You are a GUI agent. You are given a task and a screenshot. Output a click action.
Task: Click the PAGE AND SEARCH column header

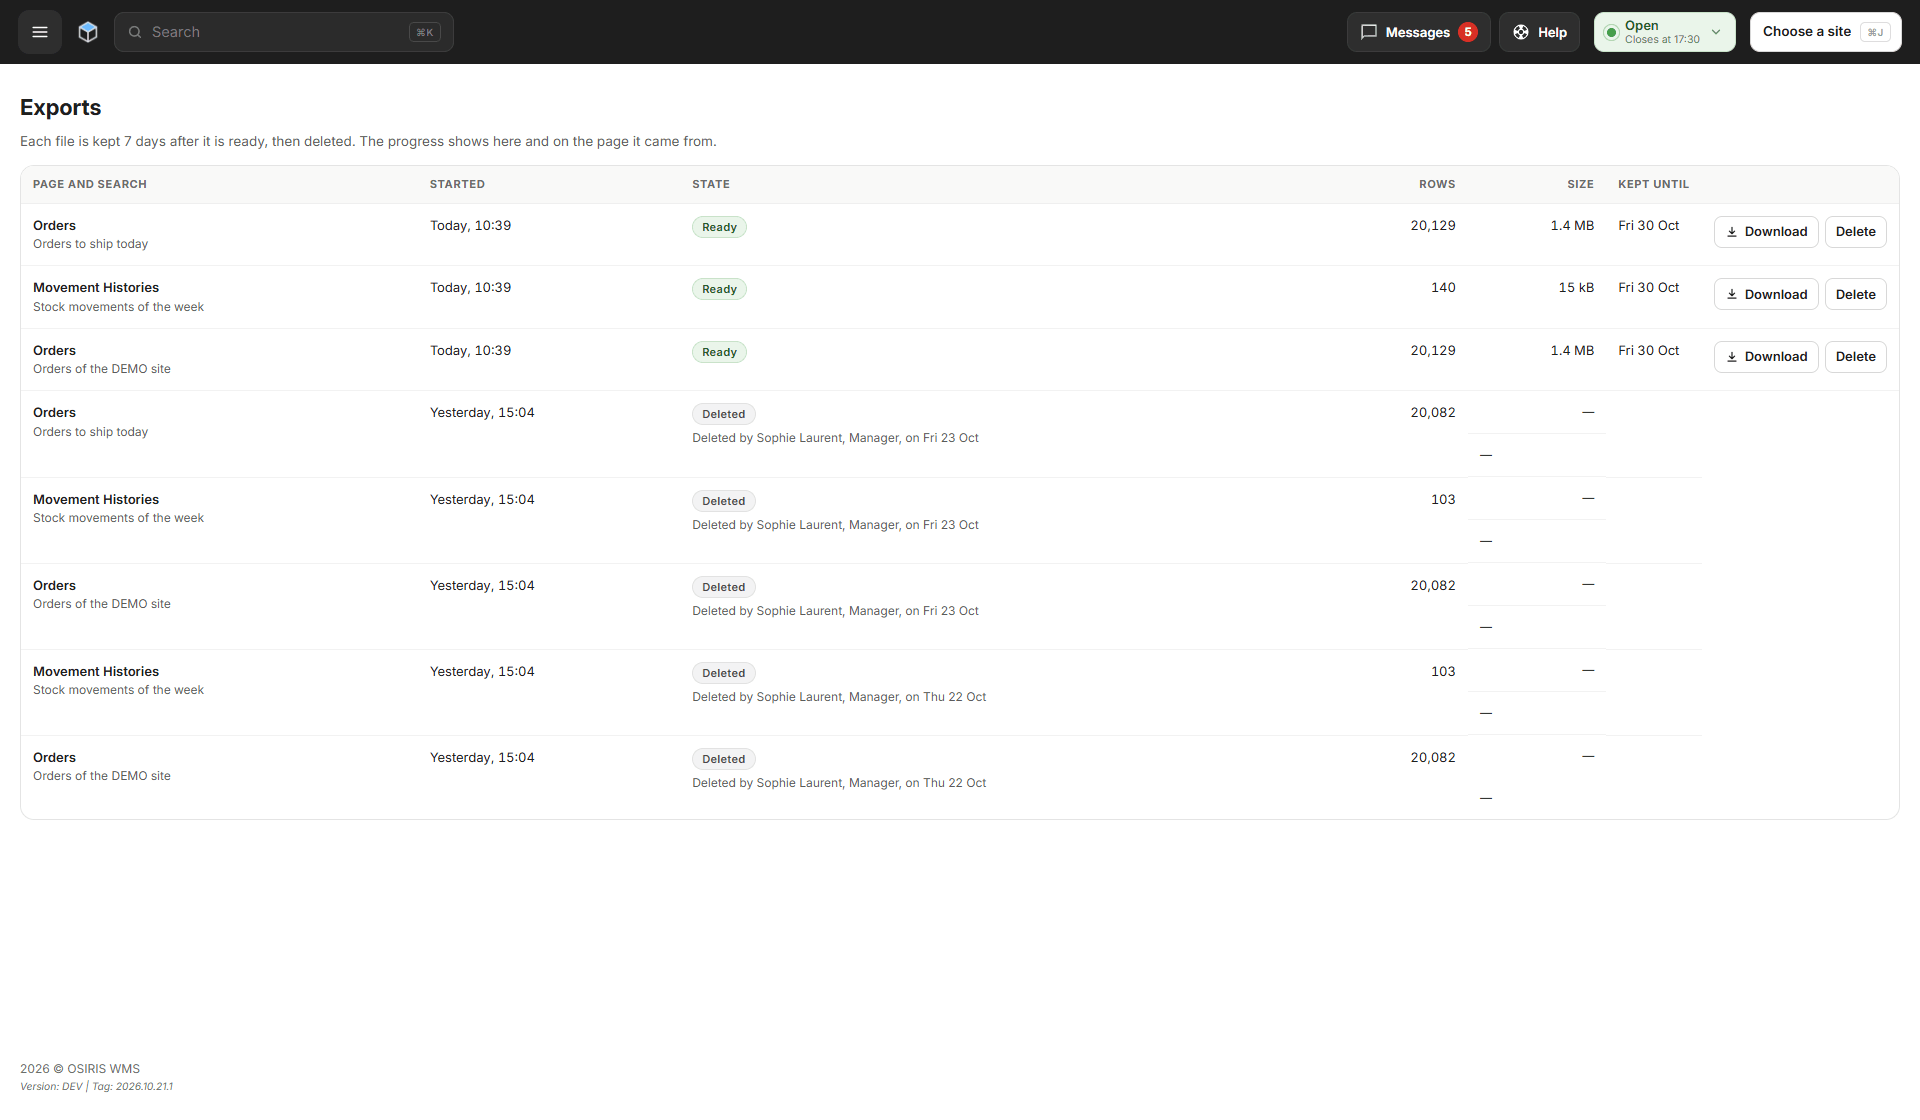pos(90,184)
